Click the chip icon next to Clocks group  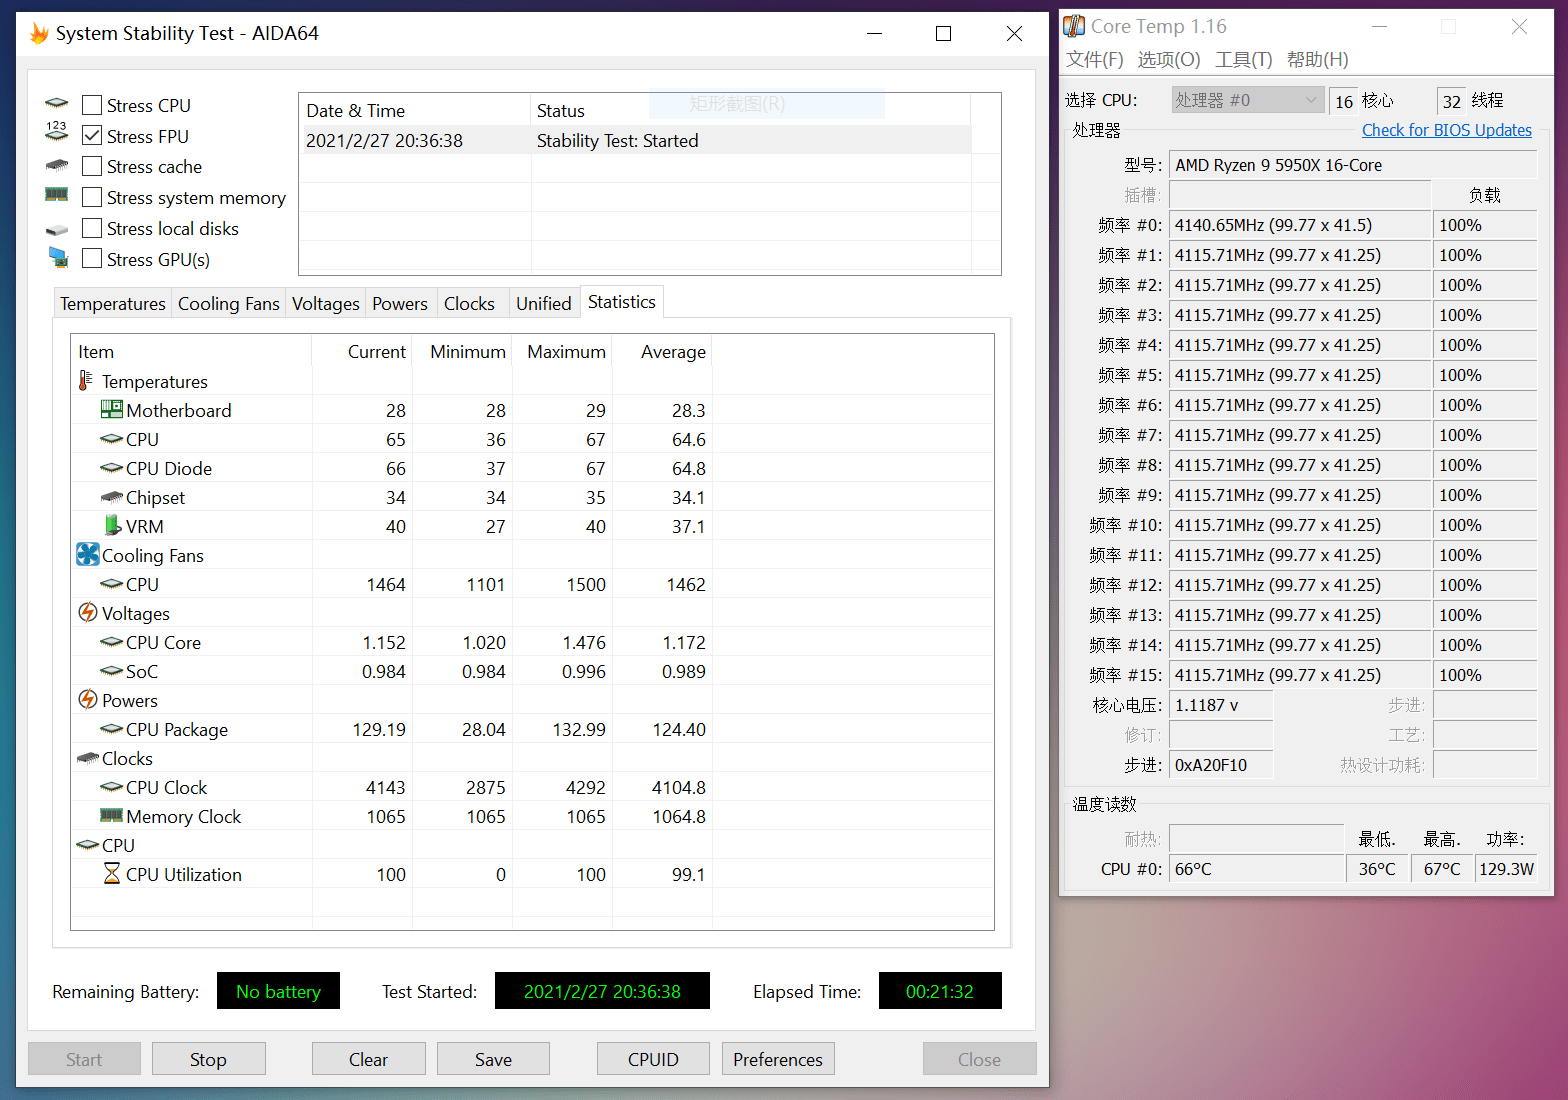88,758
